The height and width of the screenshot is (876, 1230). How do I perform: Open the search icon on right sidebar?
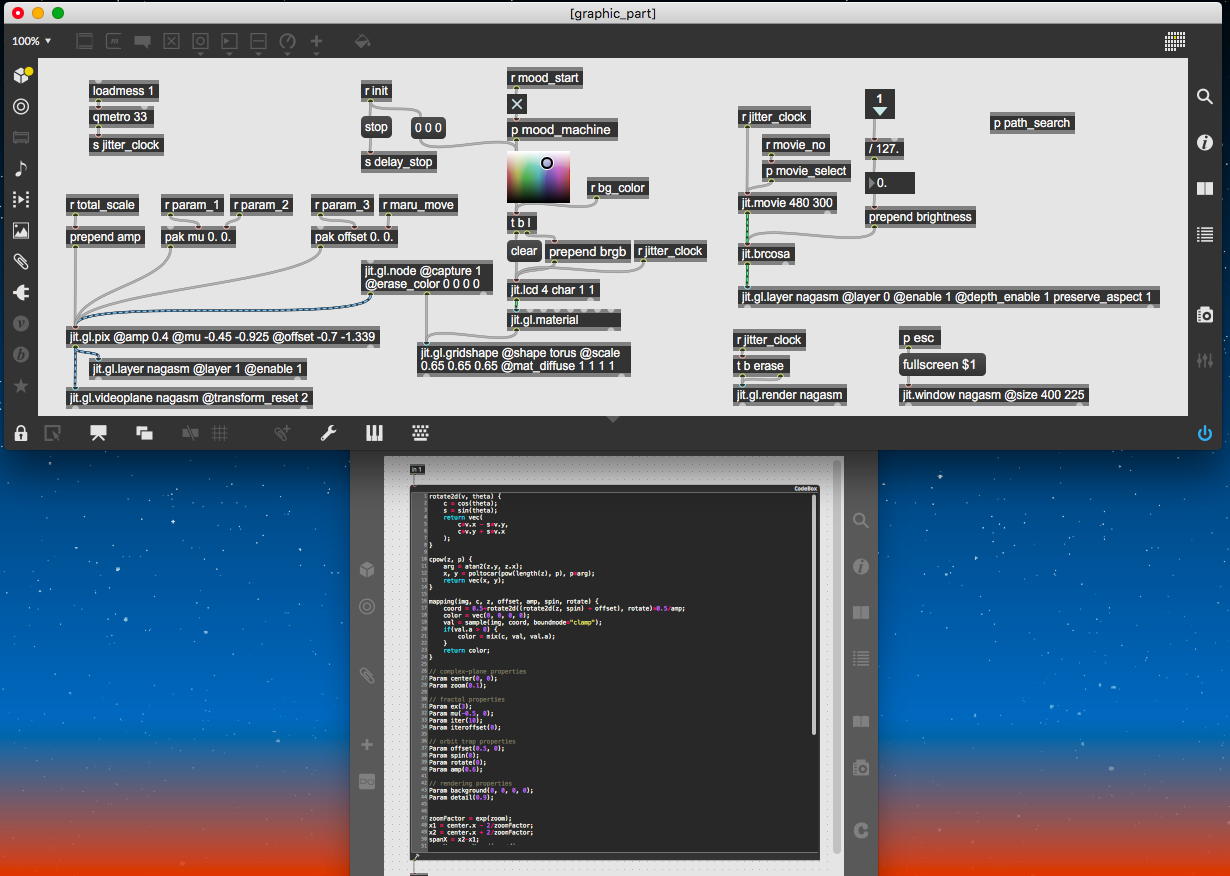pyautogui.click(x=1205, y=96)
